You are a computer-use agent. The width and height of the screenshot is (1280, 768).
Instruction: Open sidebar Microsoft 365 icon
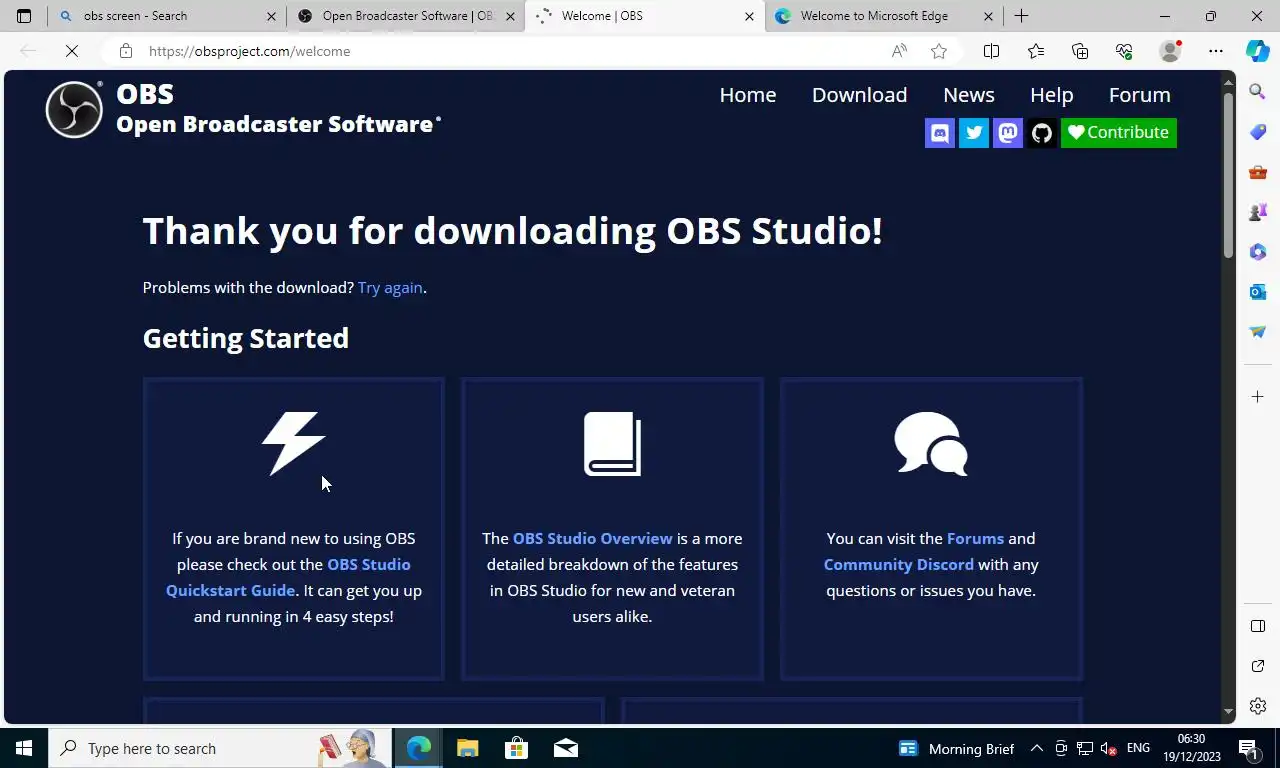point(1258,252)
